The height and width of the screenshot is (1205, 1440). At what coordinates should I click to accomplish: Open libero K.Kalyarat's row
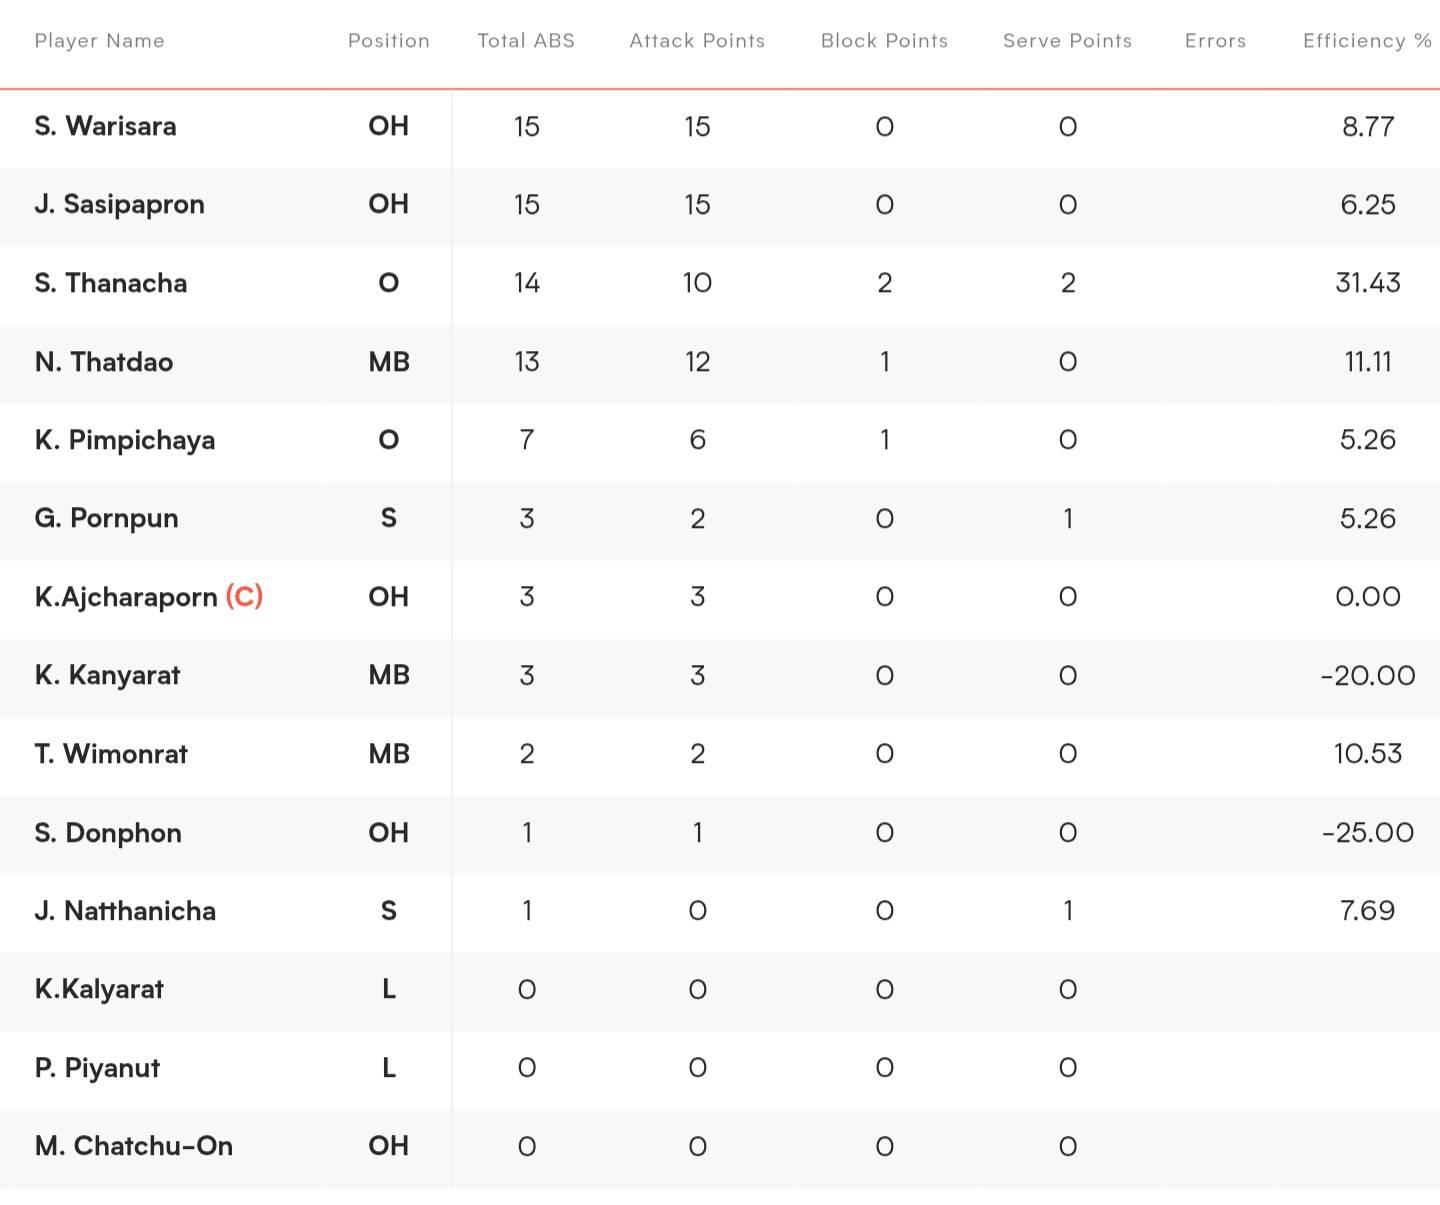720,990
